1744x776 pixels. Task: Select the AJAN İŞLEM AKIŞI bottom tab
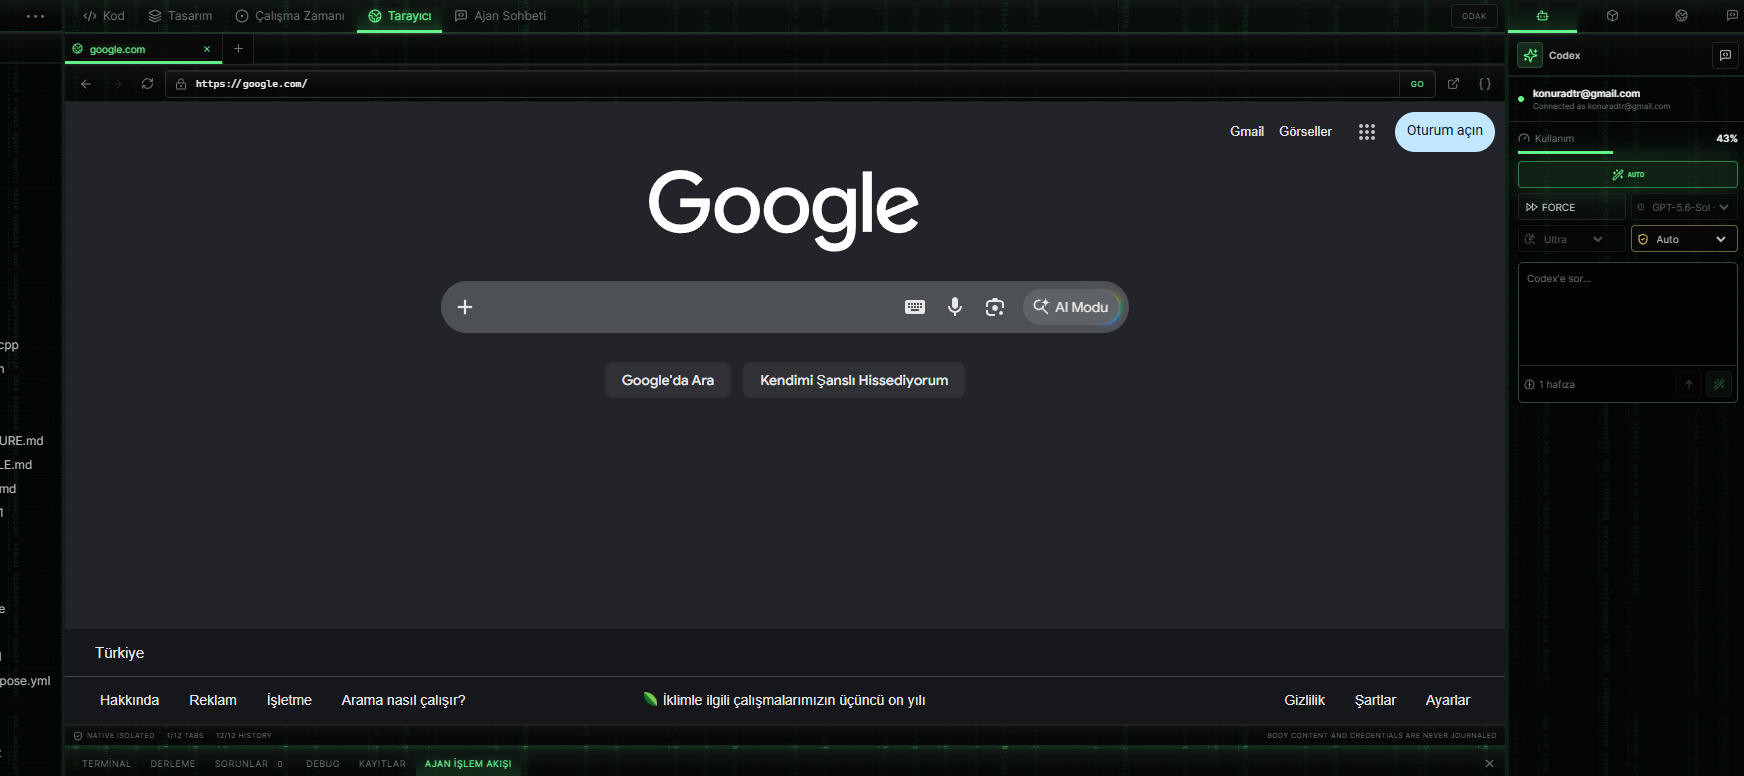[468, 763]
